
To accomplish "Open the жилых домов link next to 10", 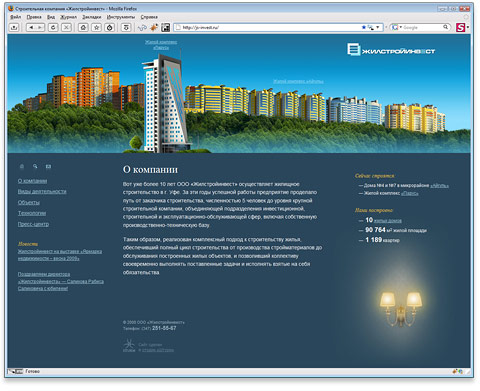I will pyautogui.click(x=388, y=221).
